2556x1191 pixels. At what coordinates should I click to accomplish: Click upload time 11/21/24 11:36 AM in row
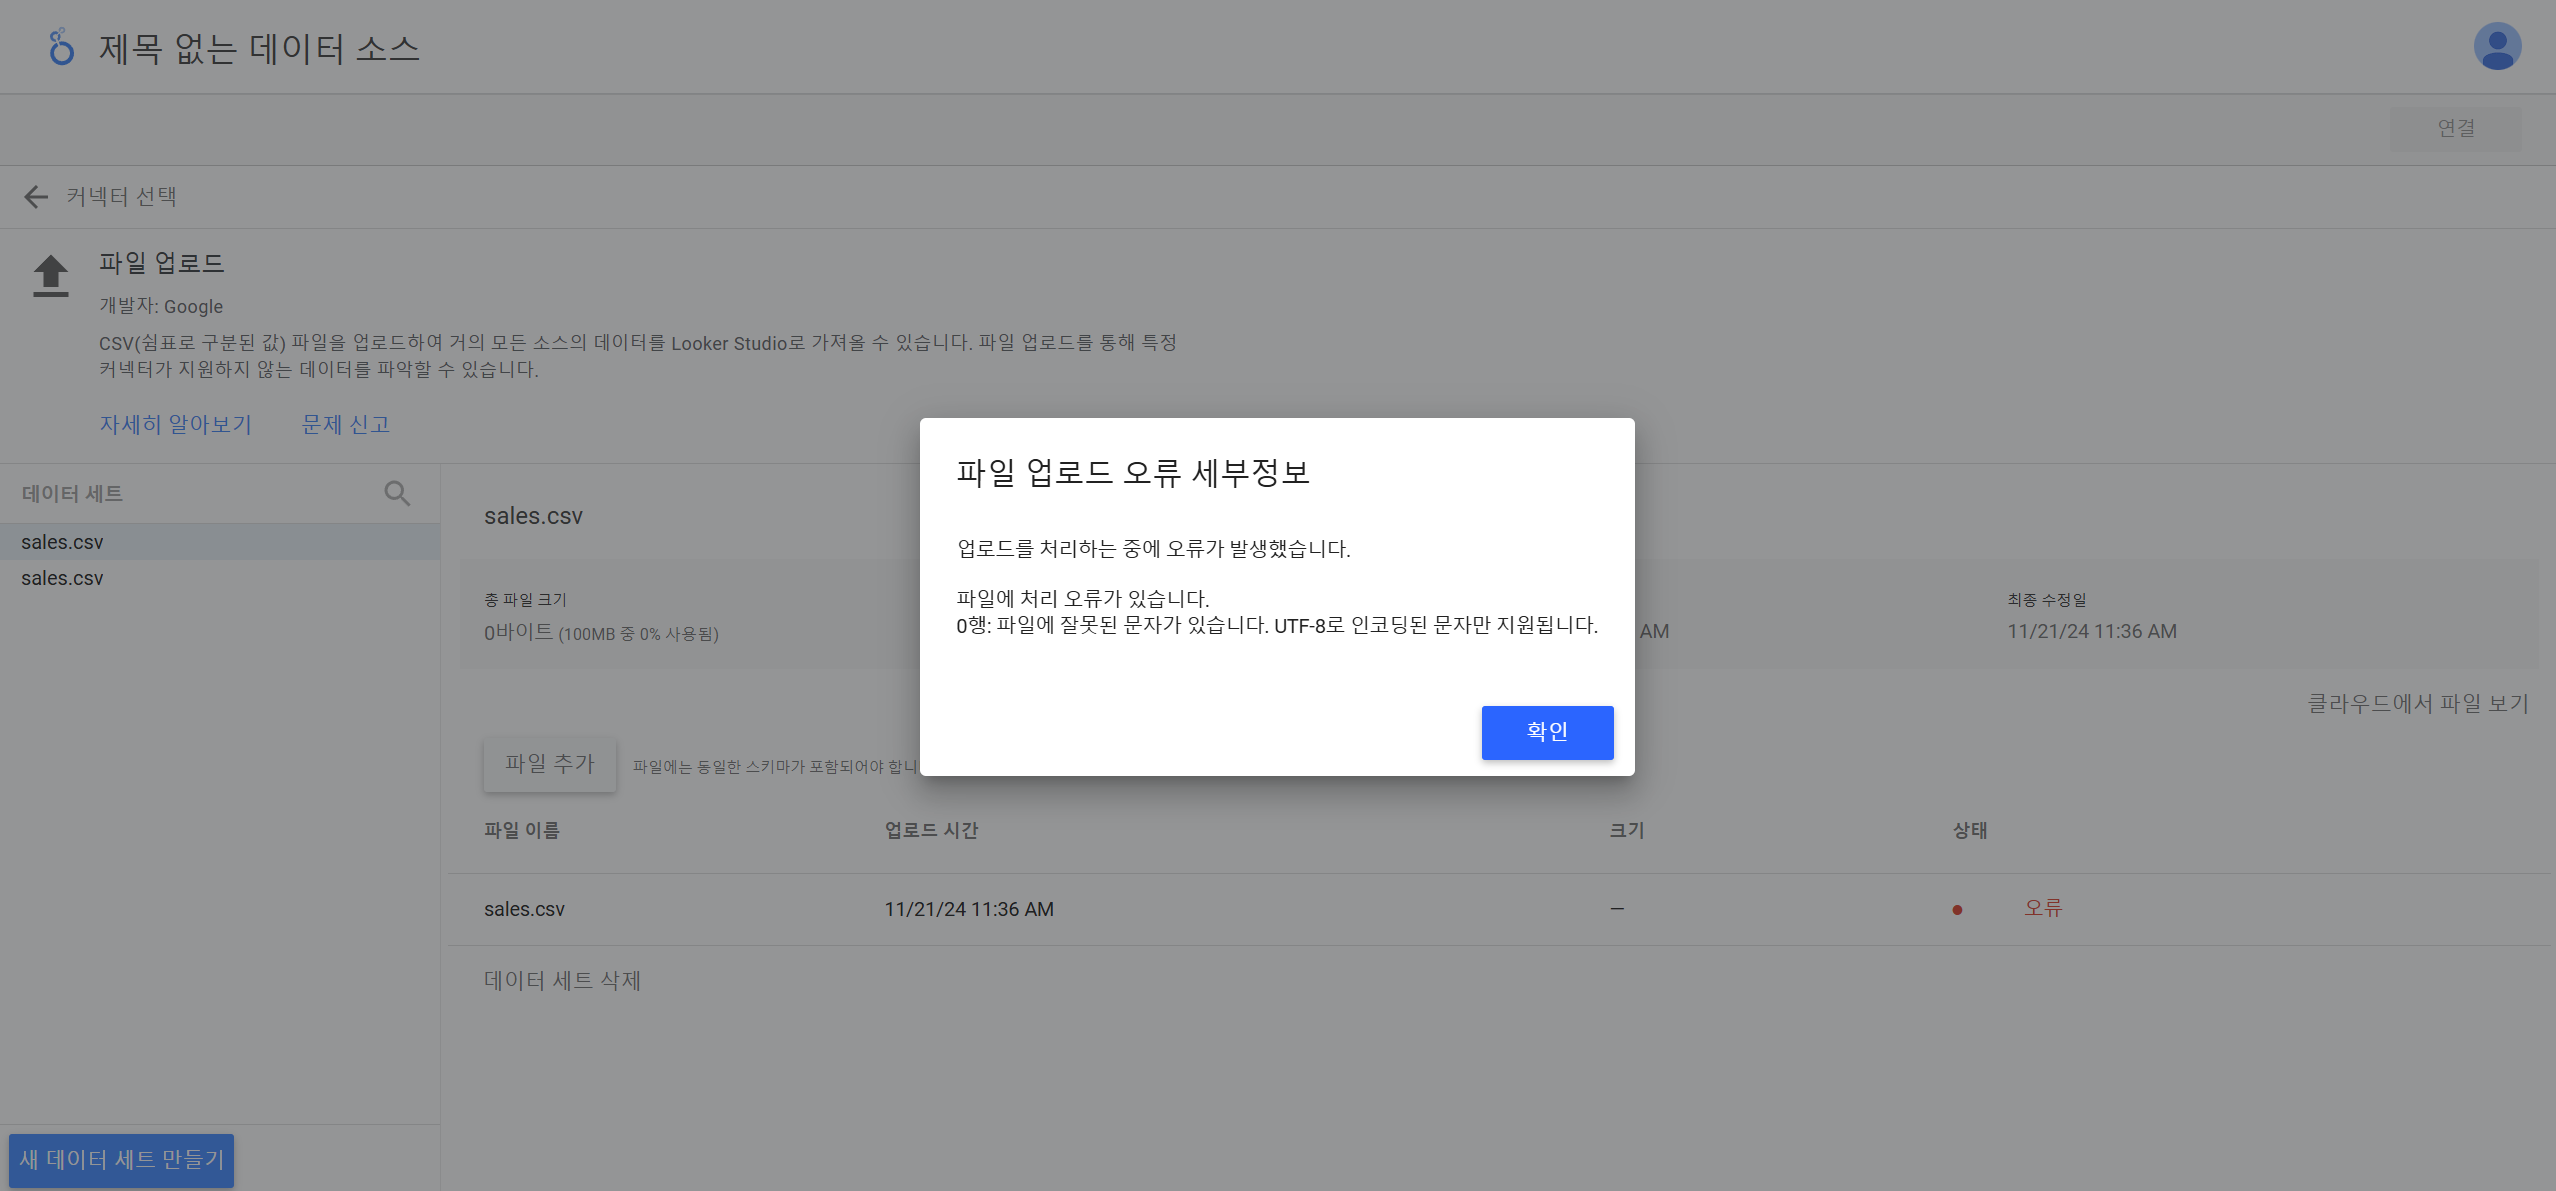969,910
